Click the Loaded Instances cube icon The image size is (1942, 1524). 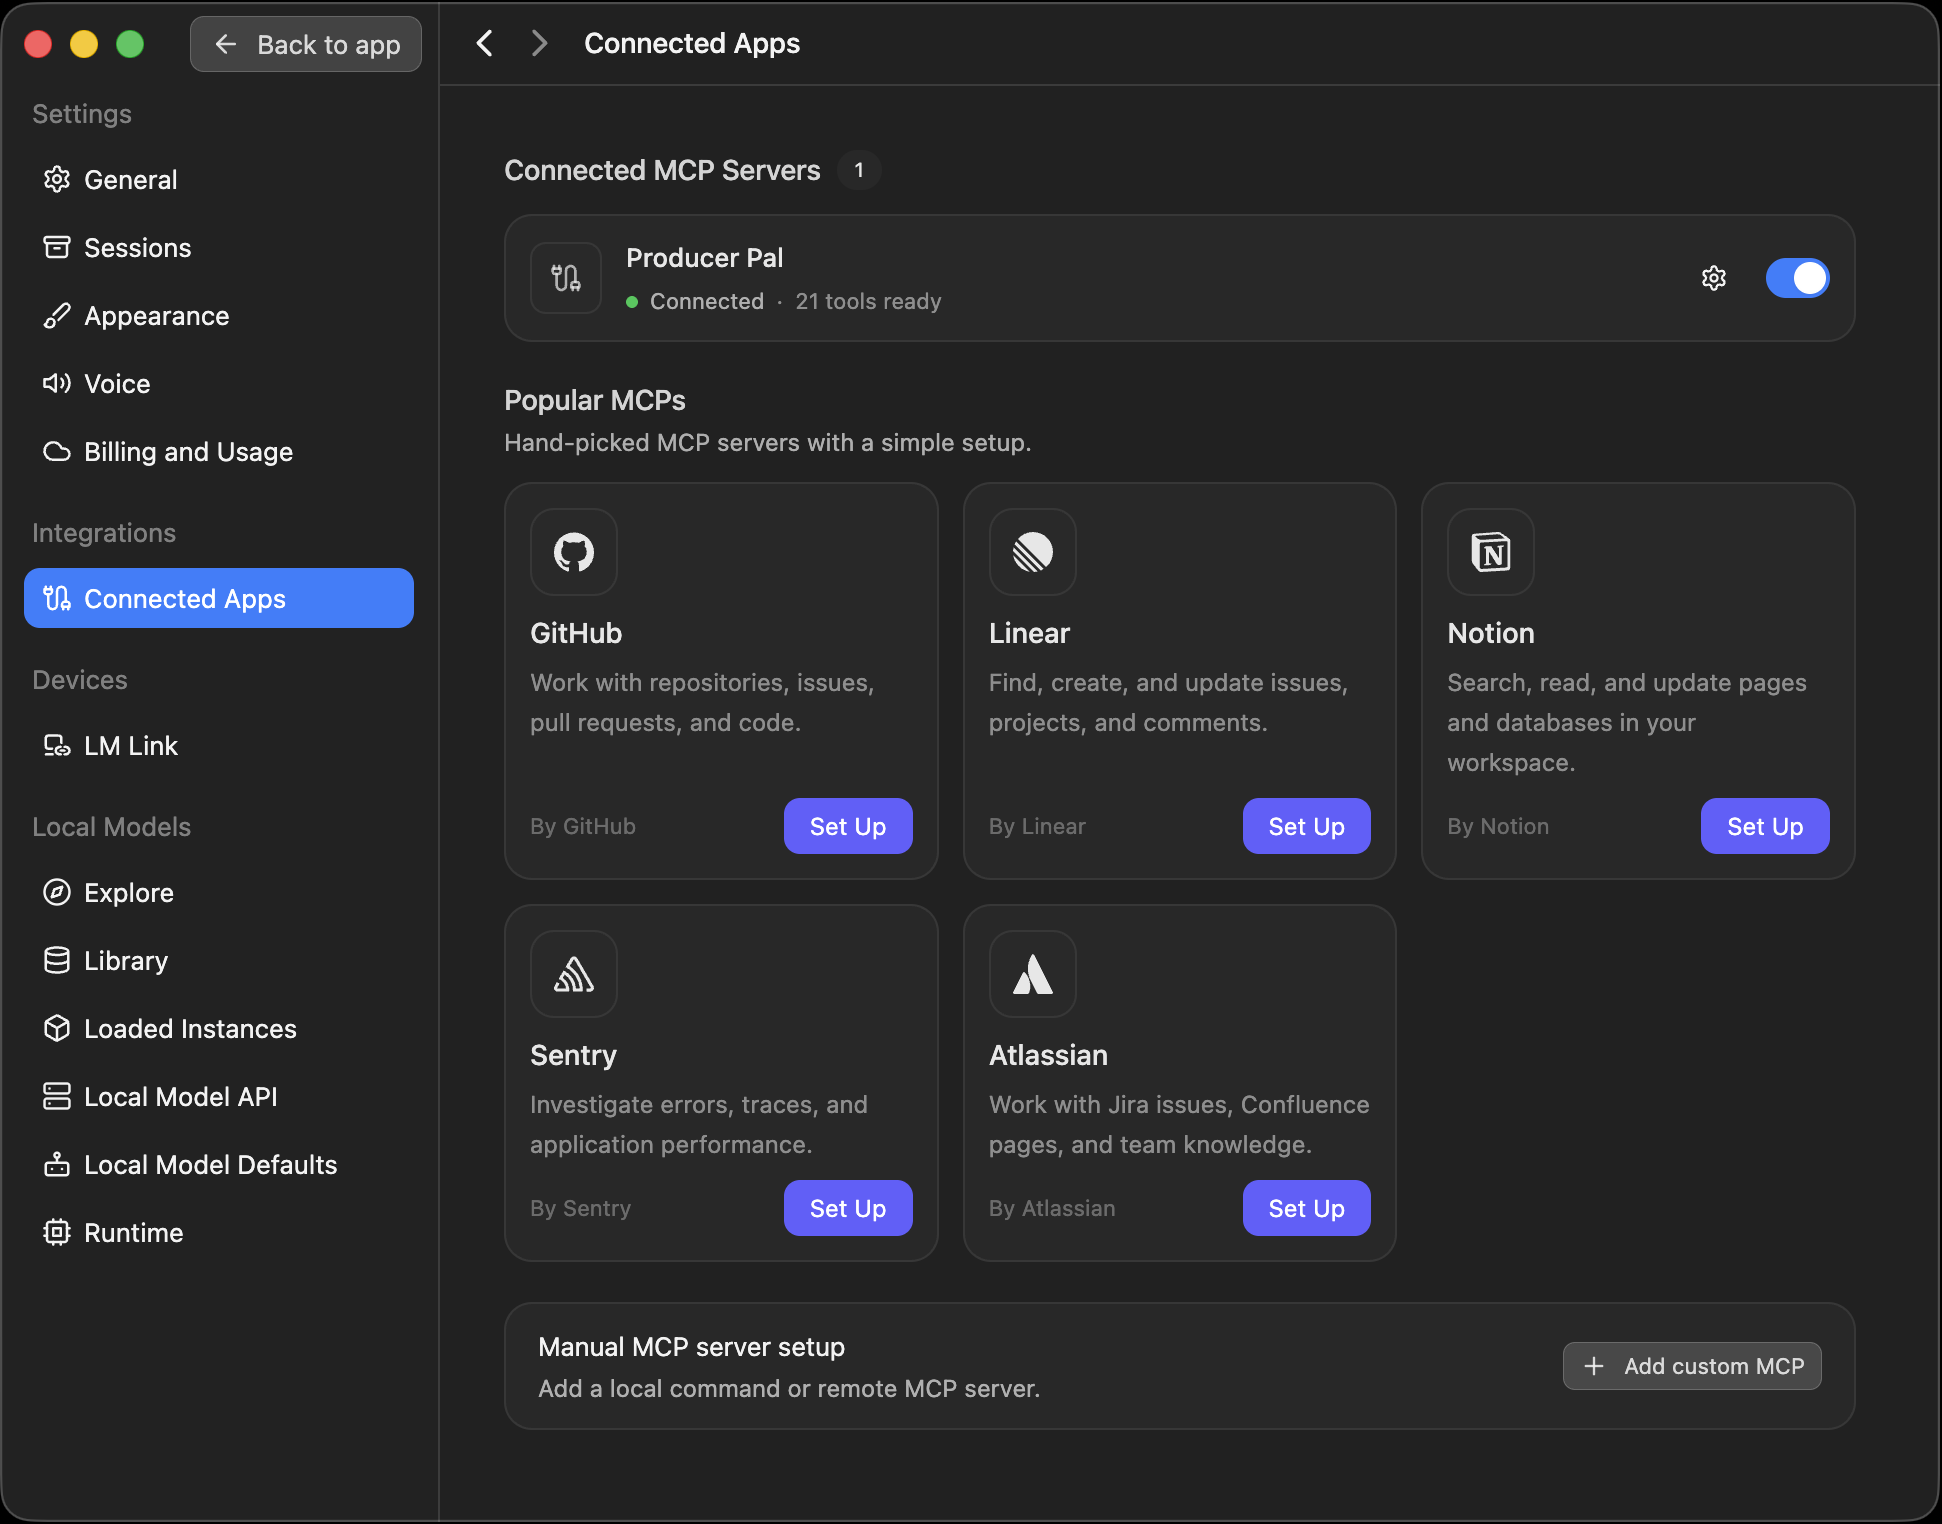click(x=57, y=1028)
